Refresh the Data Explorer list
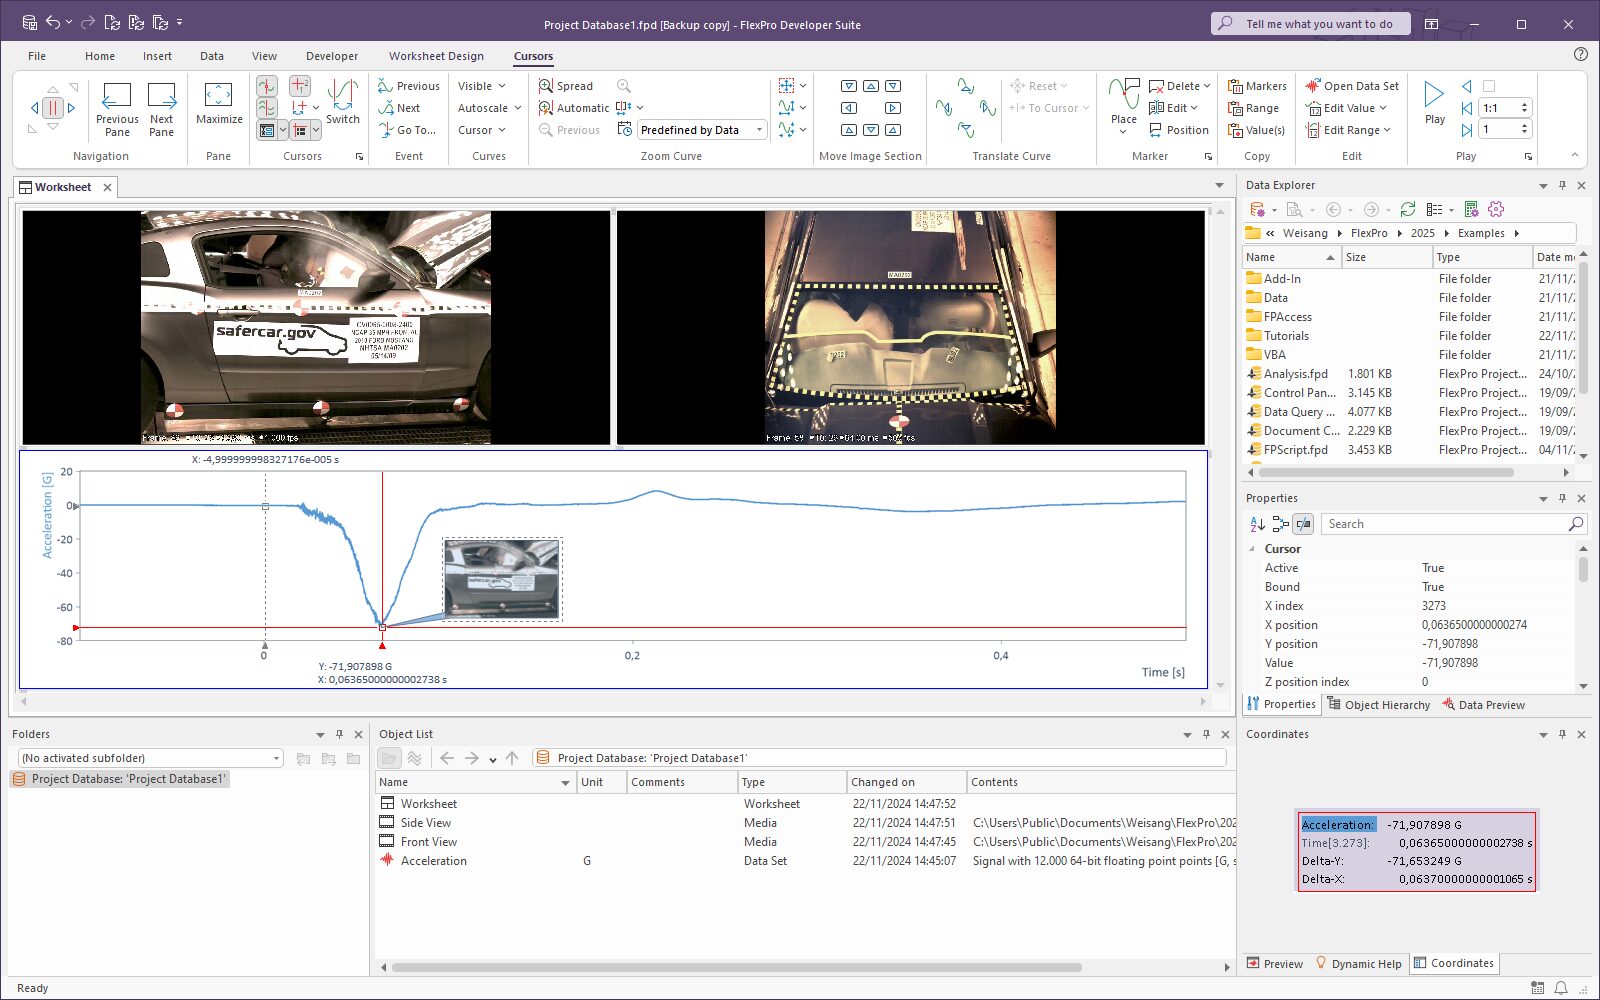The image size is (1600, 1000). click(x=1408, y=209)
